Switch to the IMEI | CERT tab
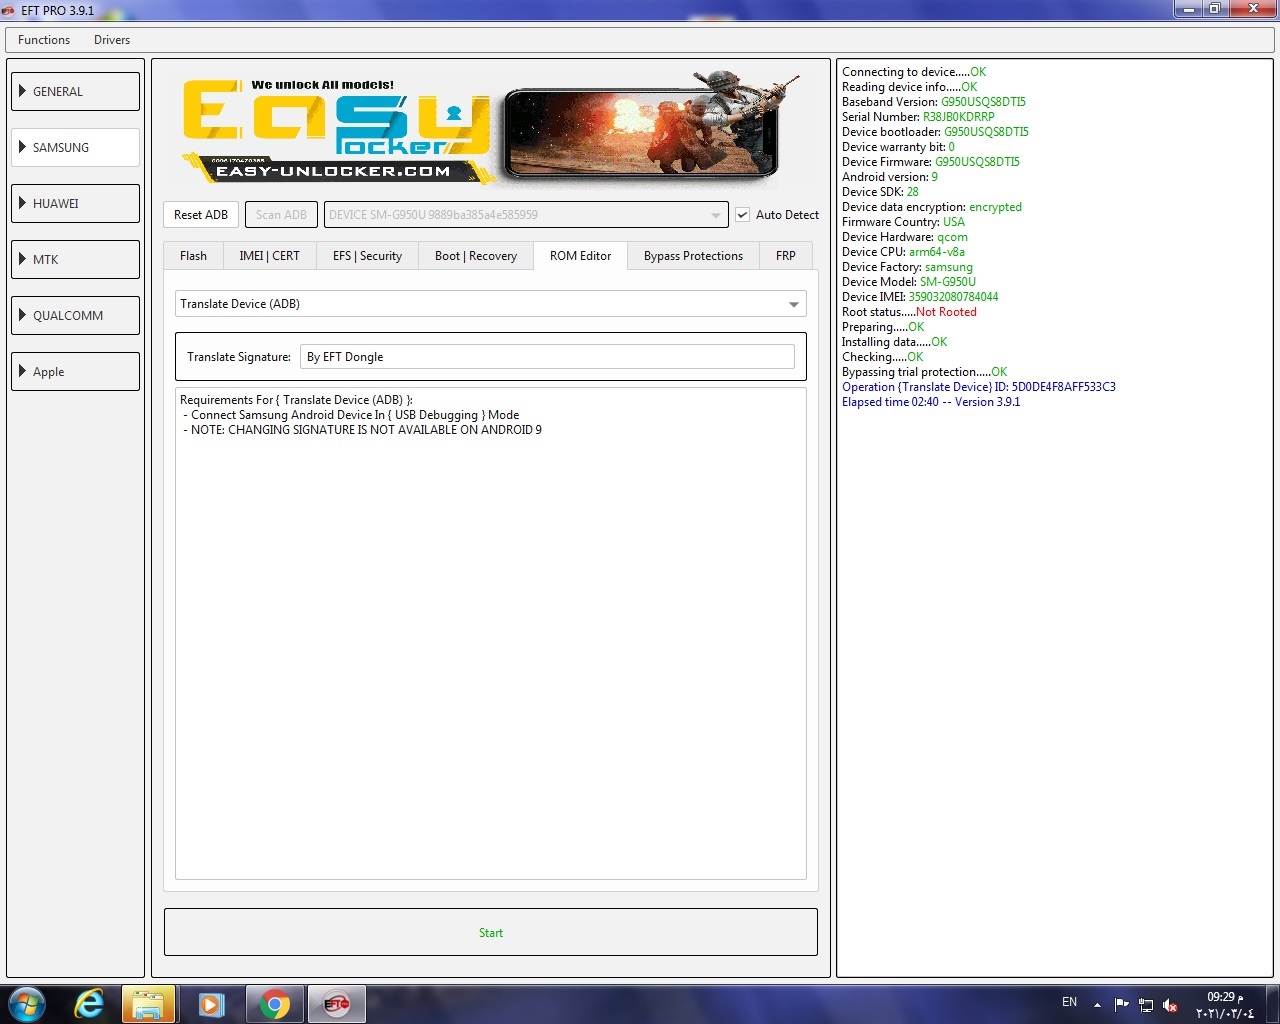This screenshot has width=1280, height=1024. pos(269,256)
